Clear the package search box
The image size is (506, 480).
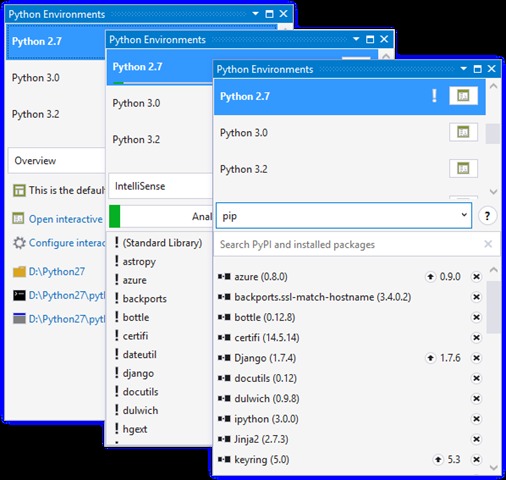pyautogui.click(x=488, y=244)
